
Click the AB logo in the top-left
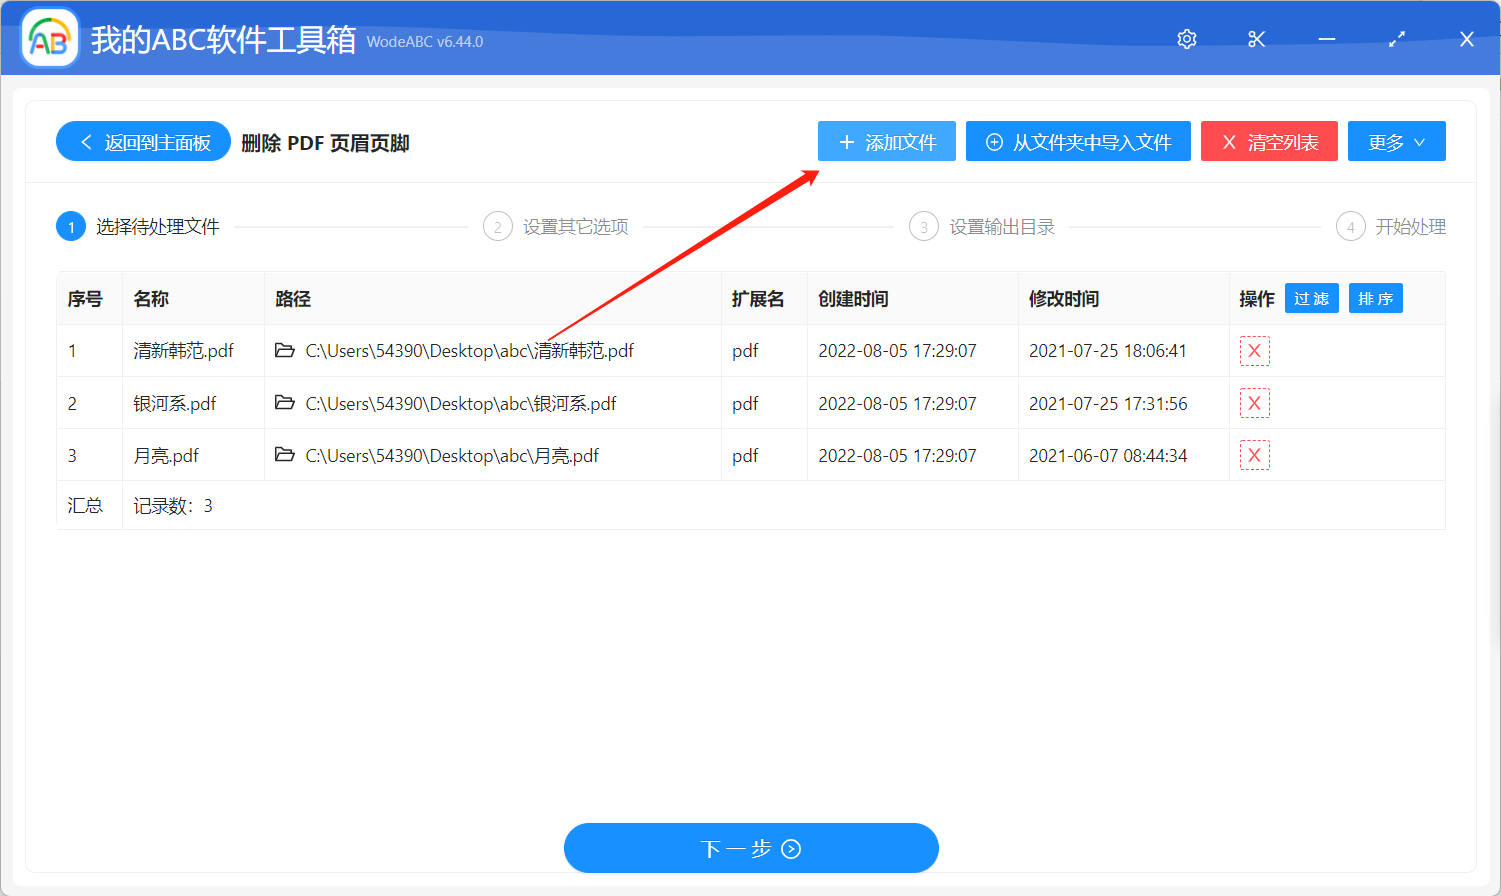pos(49,36)
